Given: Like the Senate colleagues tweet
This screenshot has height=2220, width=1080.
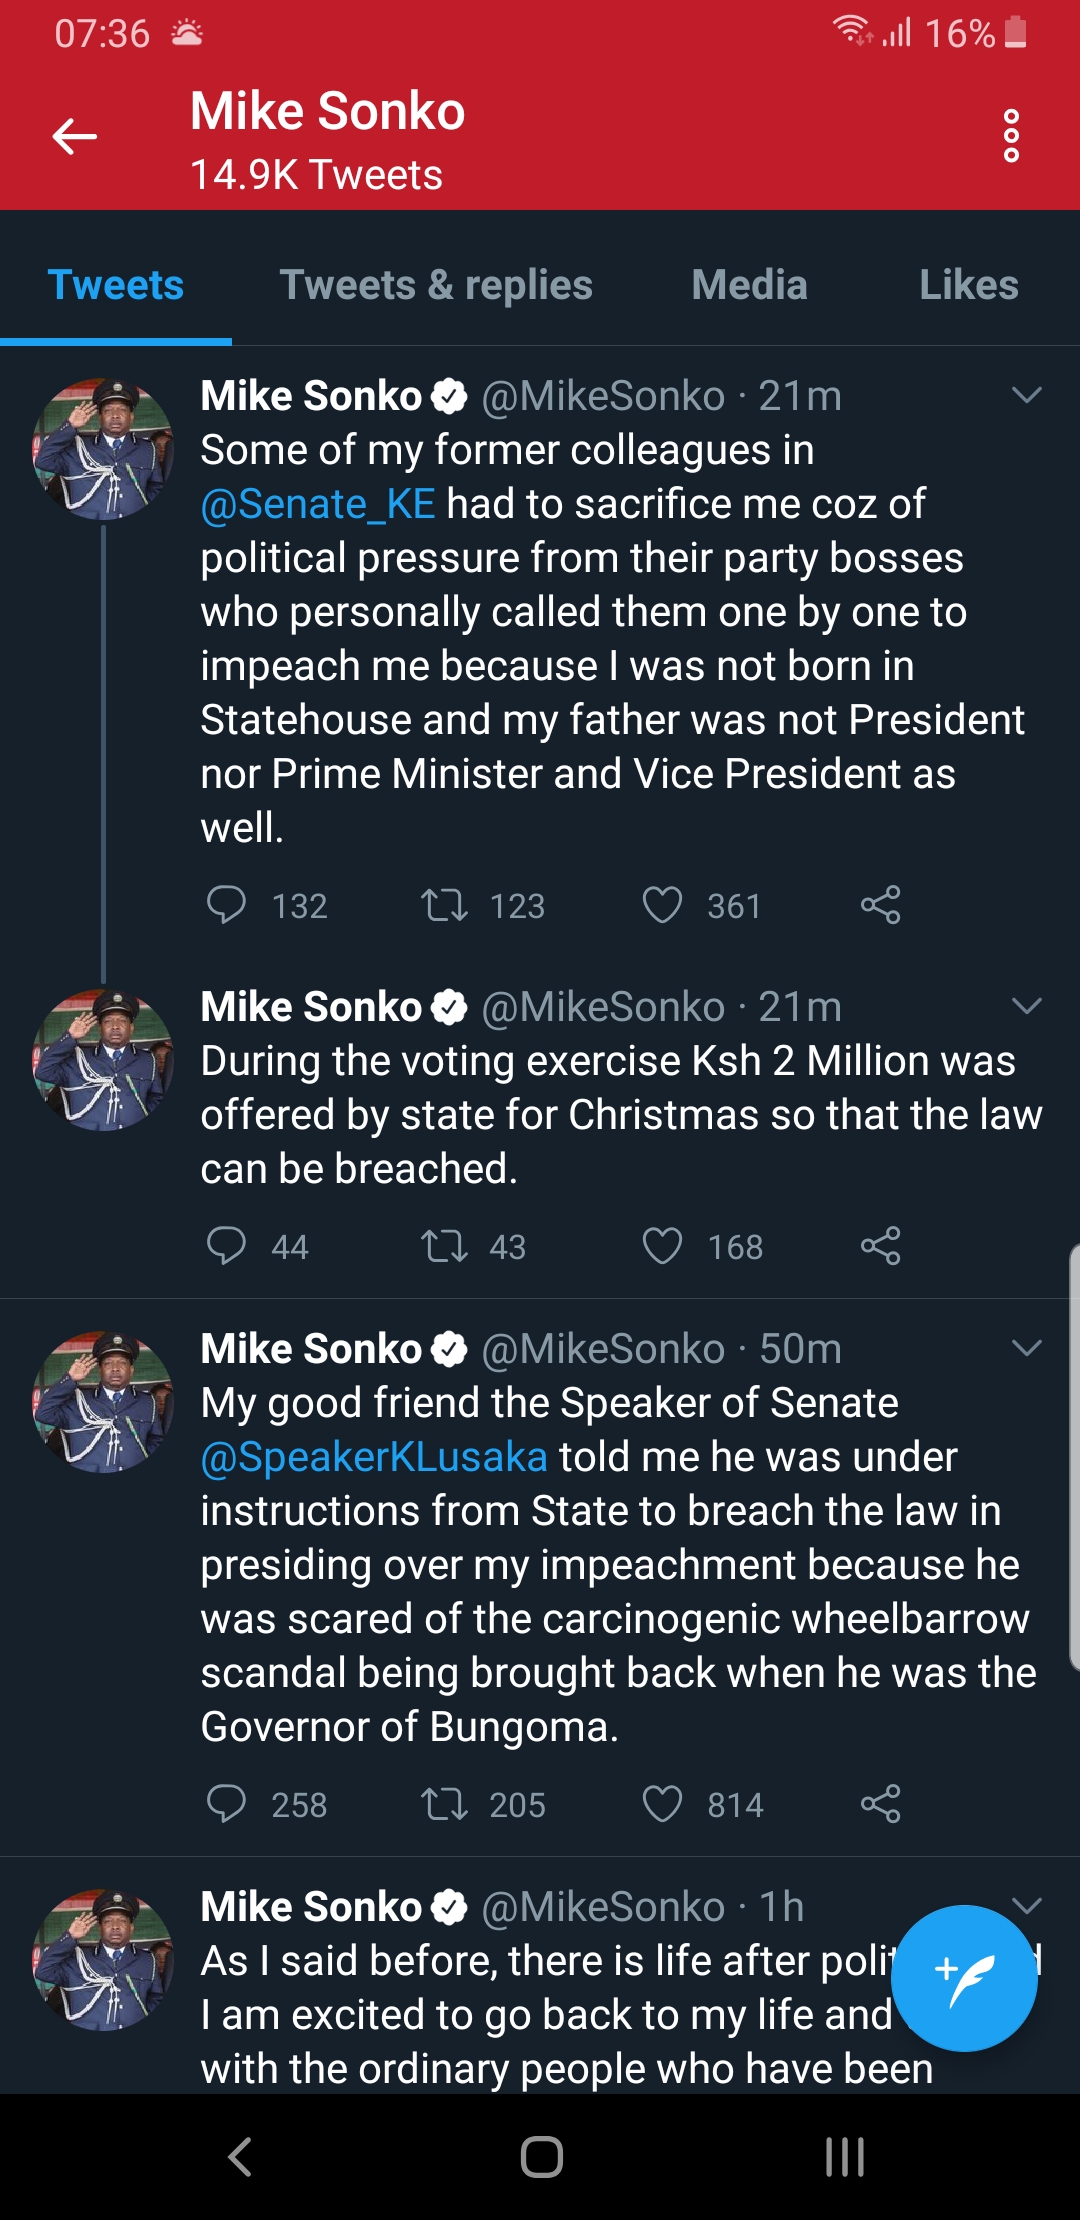Looking at the screenshot, I should tap(662, 905).
